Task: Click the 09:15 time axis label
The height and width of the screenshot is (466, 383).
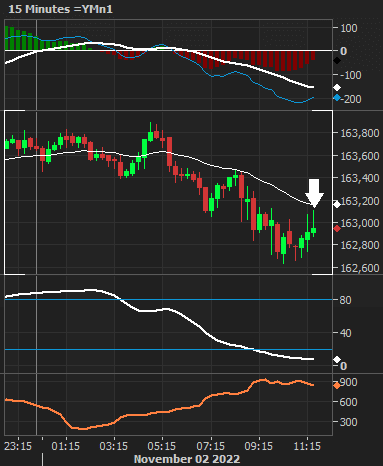Action: (x=259, y=446)
